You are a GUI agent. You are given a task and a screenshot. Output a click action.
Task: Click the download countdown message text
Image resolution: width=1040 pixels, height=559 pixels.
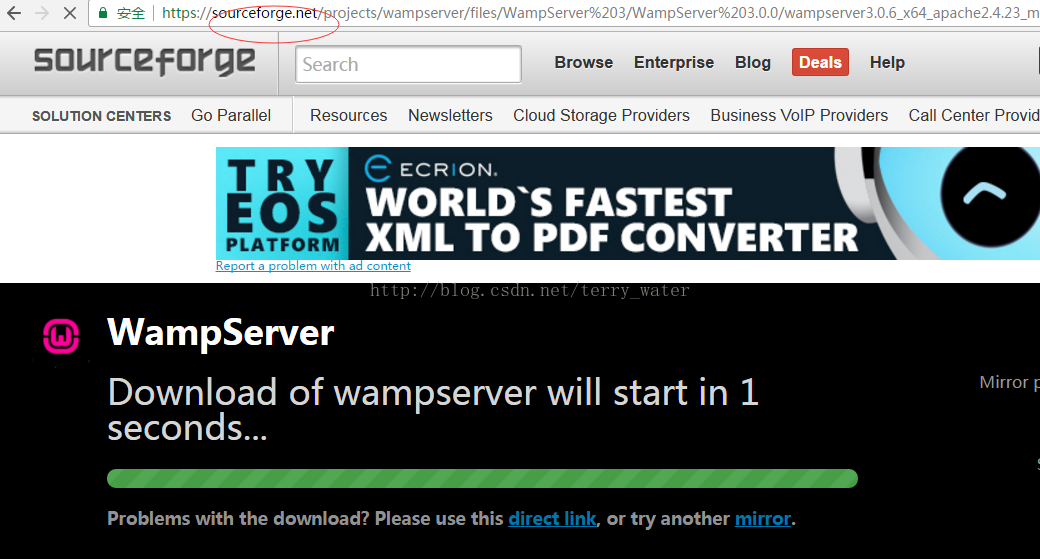click(432, 409)
